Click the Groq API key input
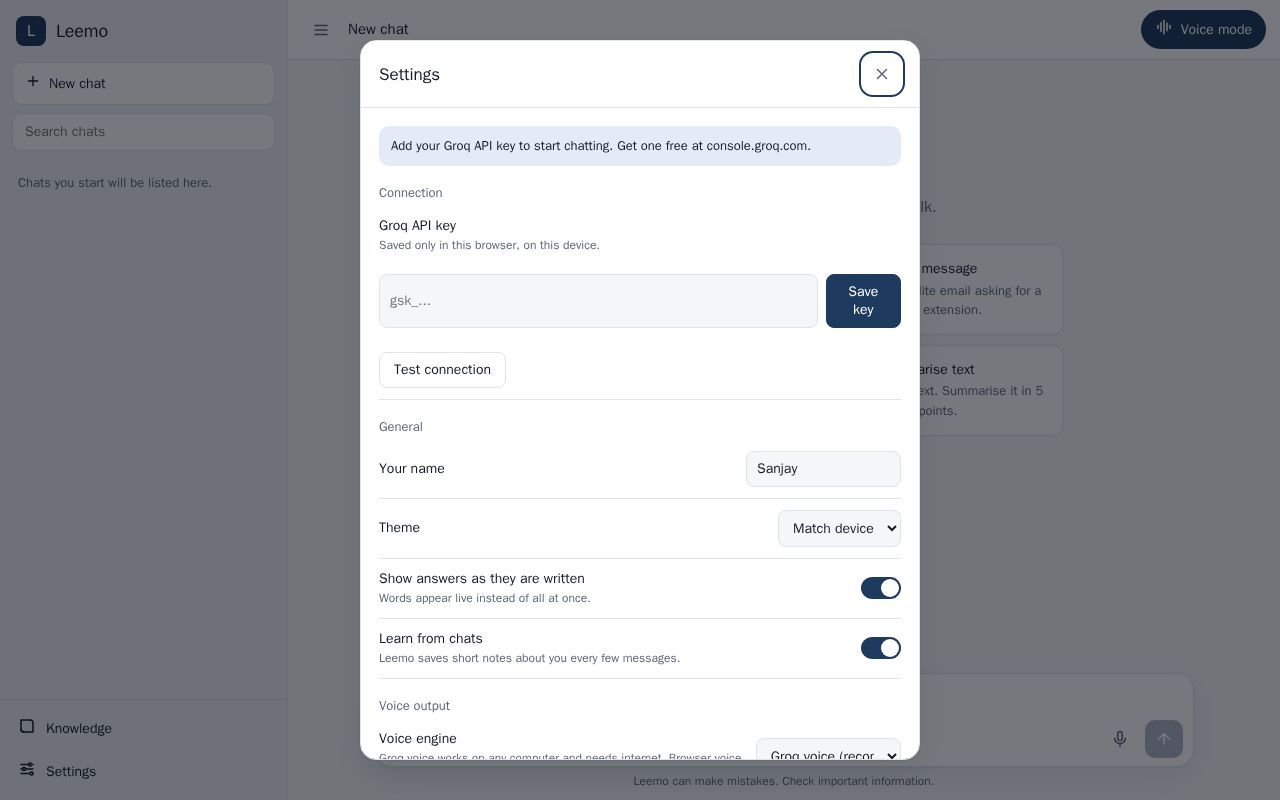The height and width of the screenshot is (800, 1280). tap(598, 301)
